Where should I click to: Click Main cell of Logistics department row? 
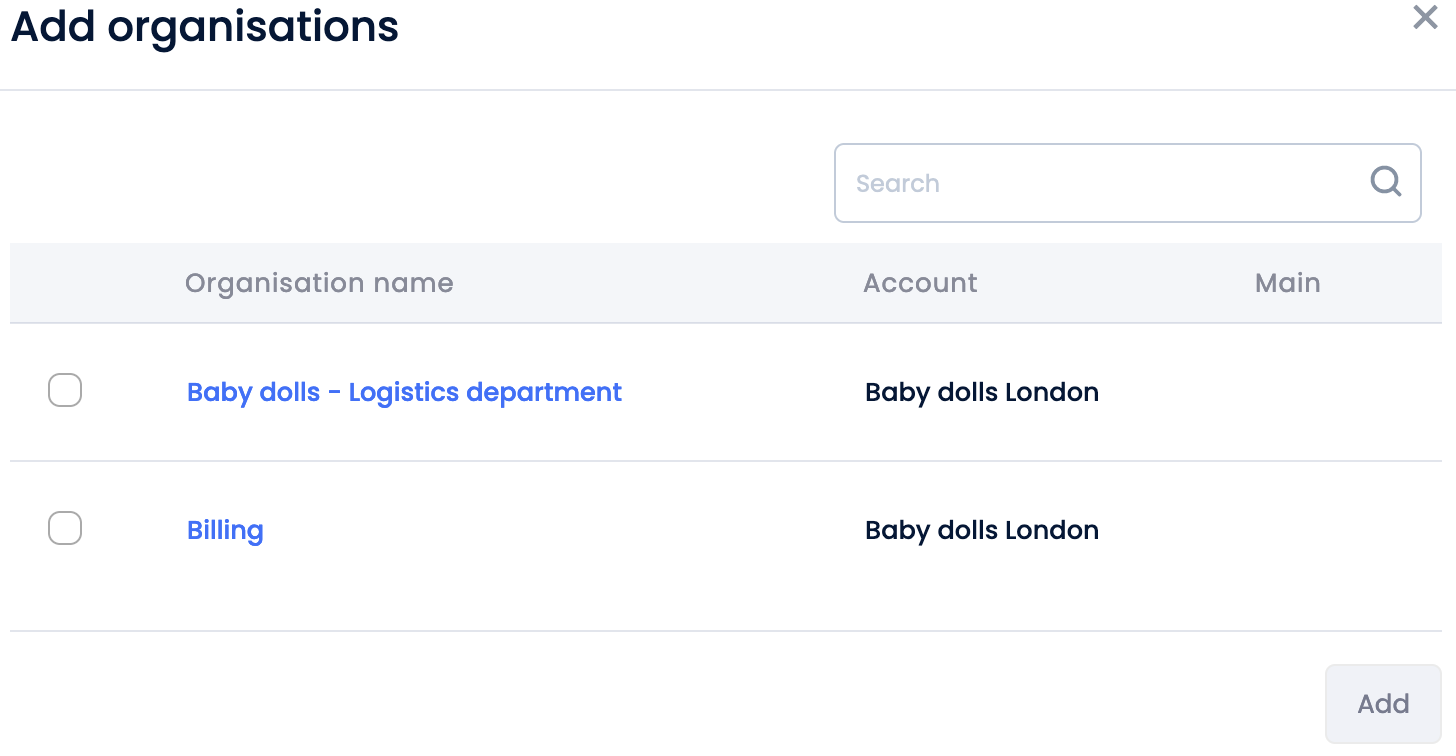pyautogui.click(x=1287, y=392)
